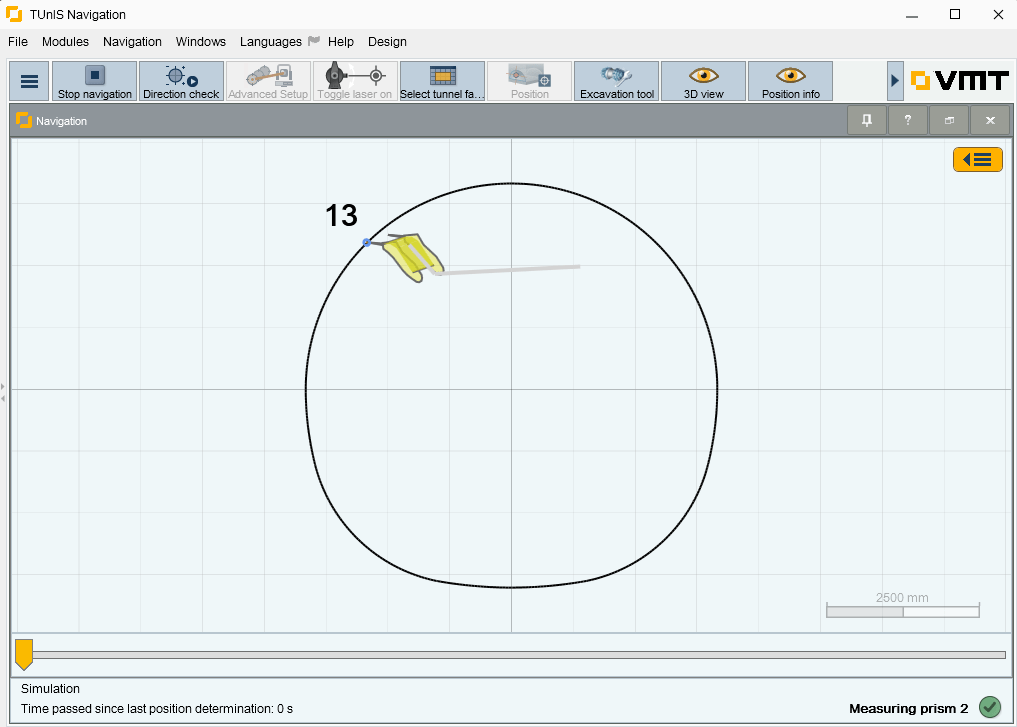Open the Design menu

[x=387, y=42]
